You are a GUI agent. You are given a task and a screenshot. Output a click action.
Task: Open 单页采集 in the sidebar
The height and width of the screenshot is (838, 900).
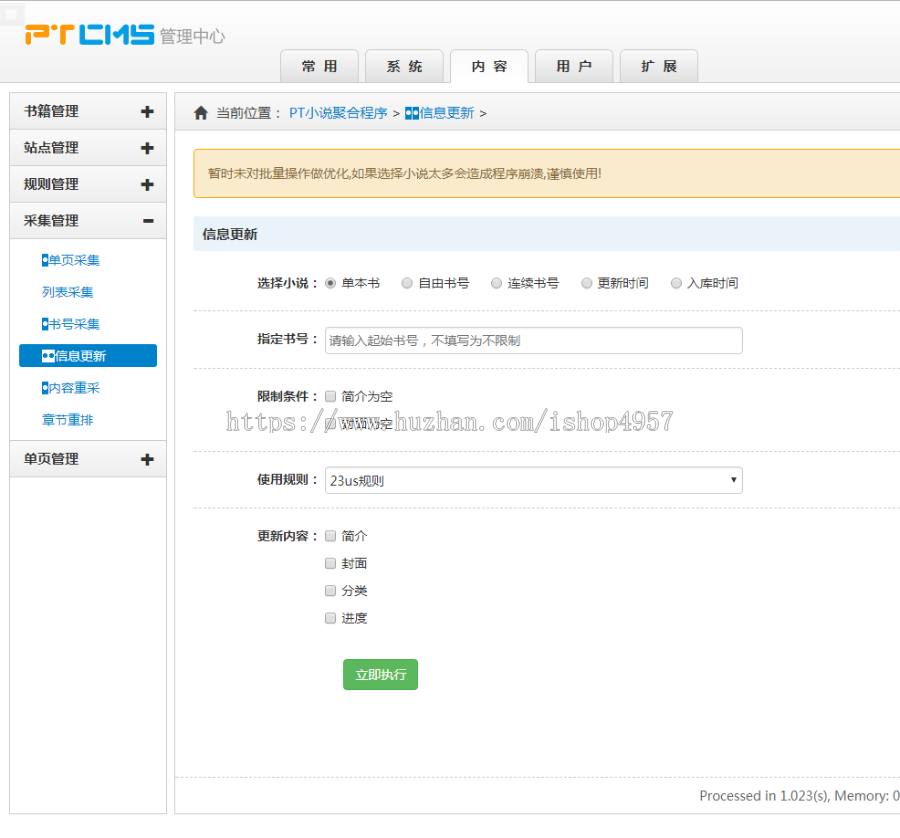[x=71, y=261]
